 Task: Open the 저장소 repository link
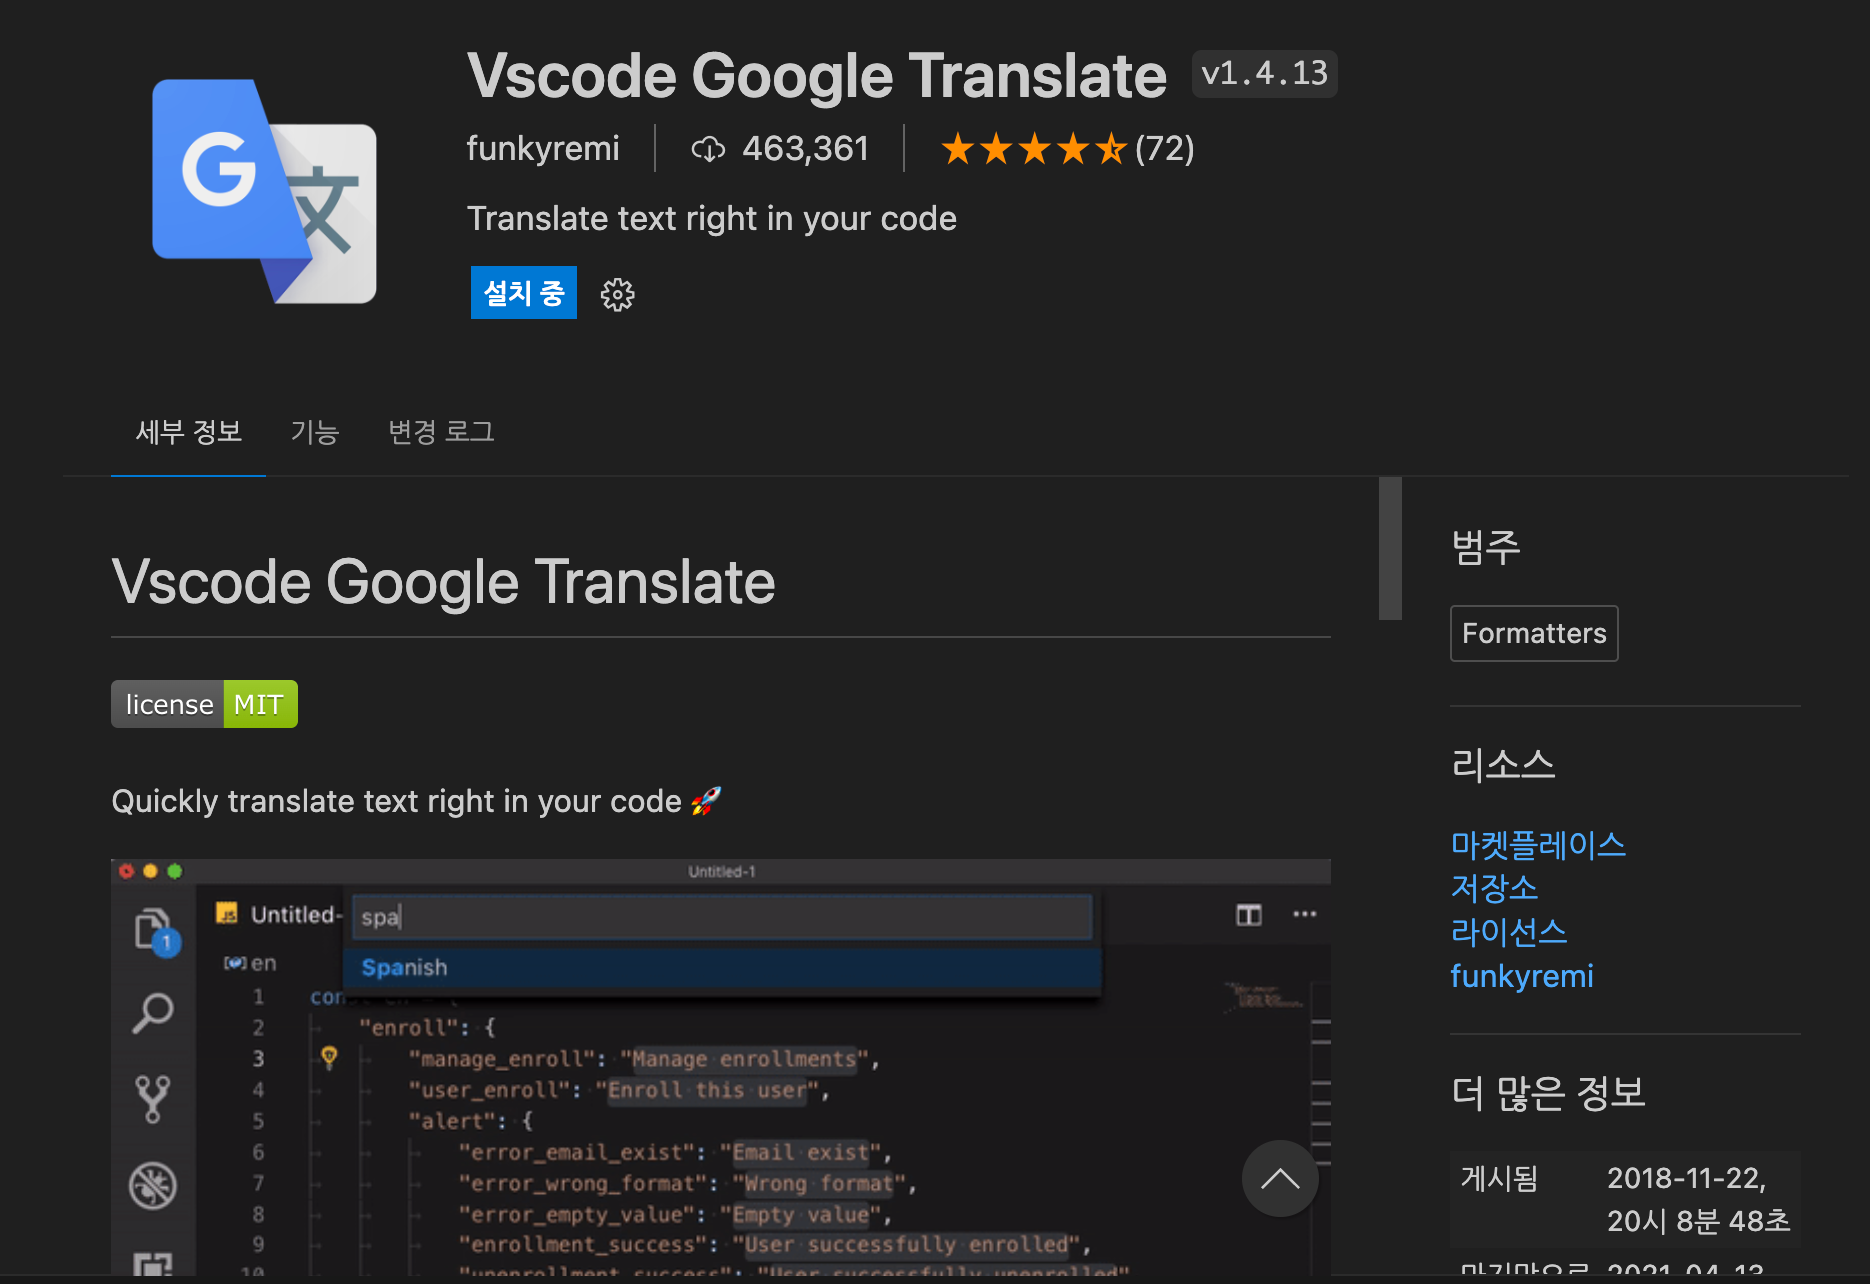point(1493,889)
